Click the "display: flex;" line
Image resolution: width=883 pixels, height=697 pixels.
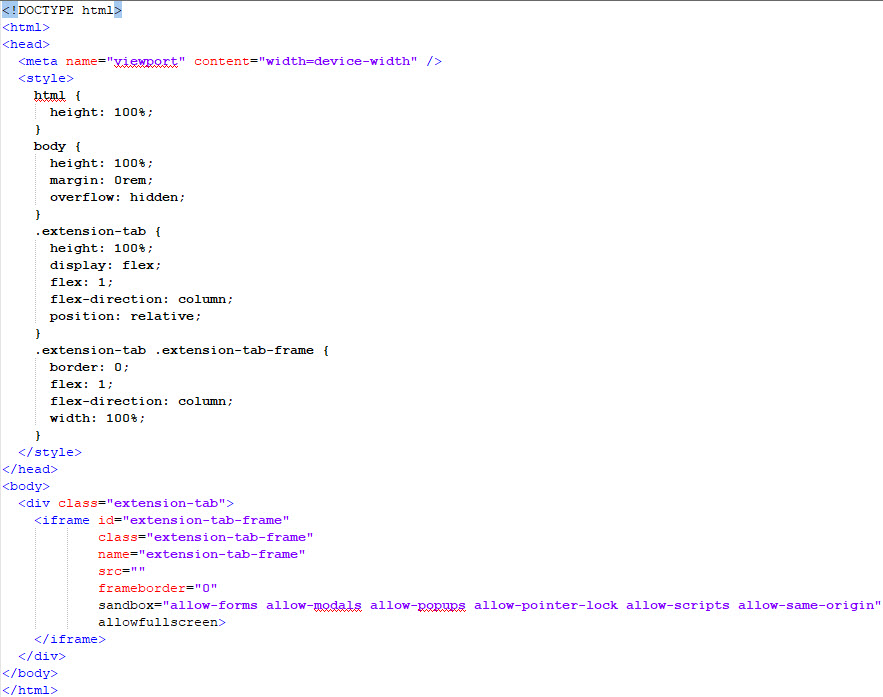(105, 265)
